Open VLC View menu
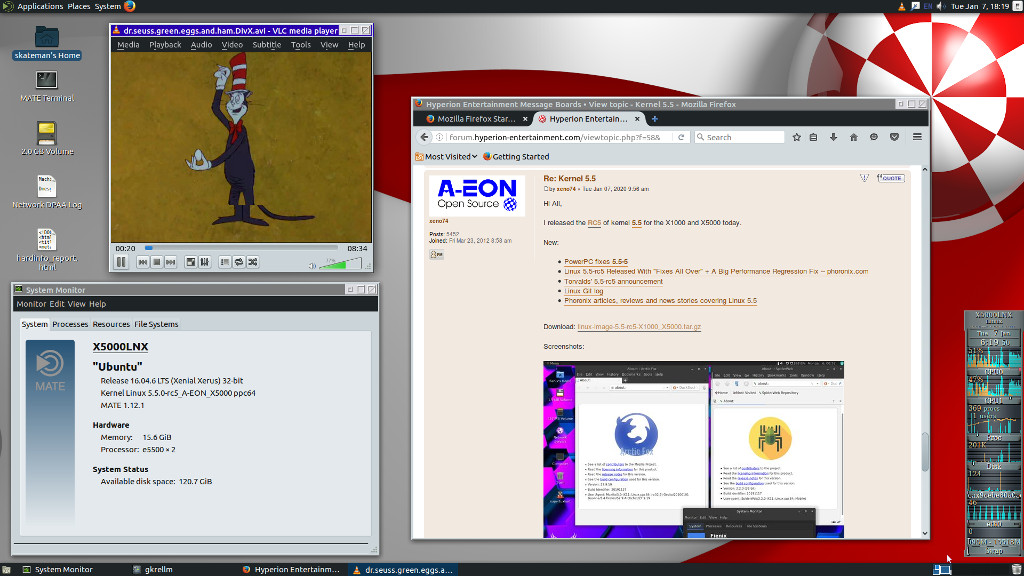The image size is (1024, 576). tap(329, 44)
